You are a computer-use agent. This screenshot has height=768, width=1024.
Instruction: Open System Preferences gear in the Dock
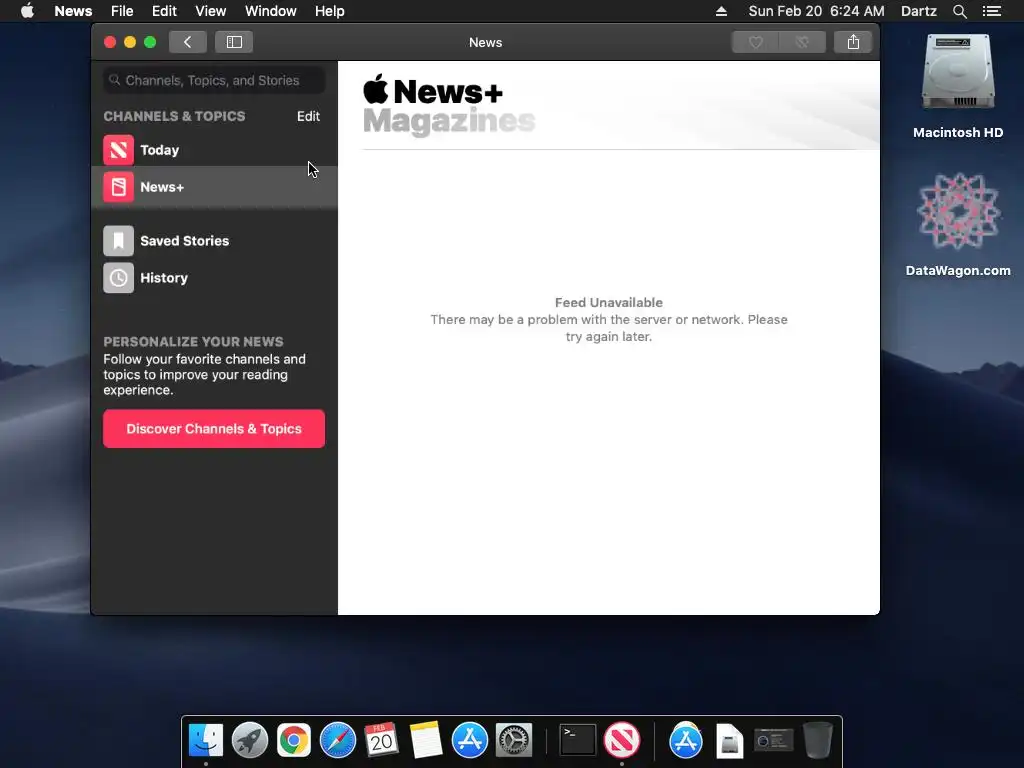514,741
